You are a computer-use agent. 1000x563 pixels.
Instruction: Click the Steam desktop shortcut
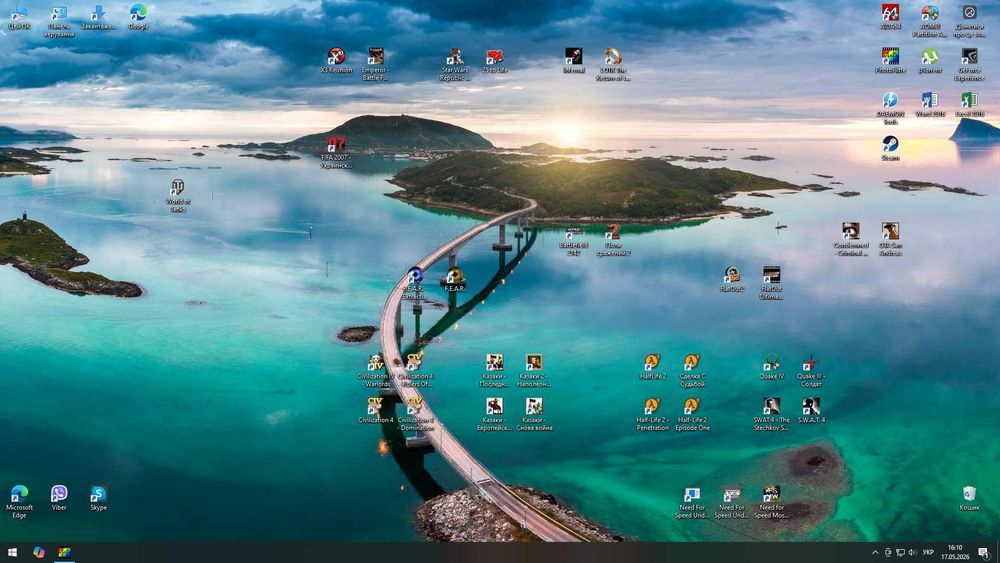(890, 148)
